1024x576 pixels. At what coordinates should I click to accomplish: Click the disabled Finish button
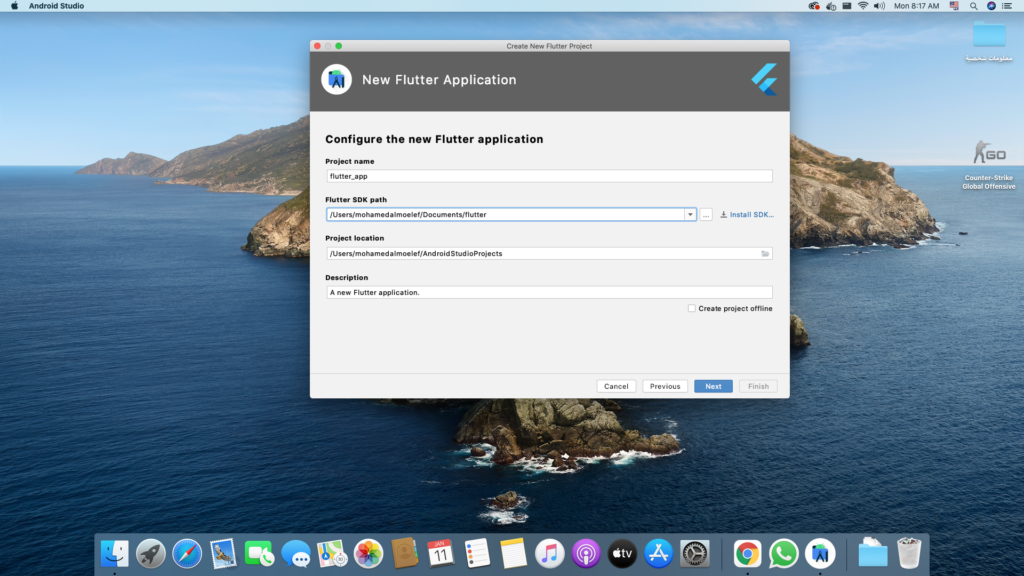[x=758, y=387]
